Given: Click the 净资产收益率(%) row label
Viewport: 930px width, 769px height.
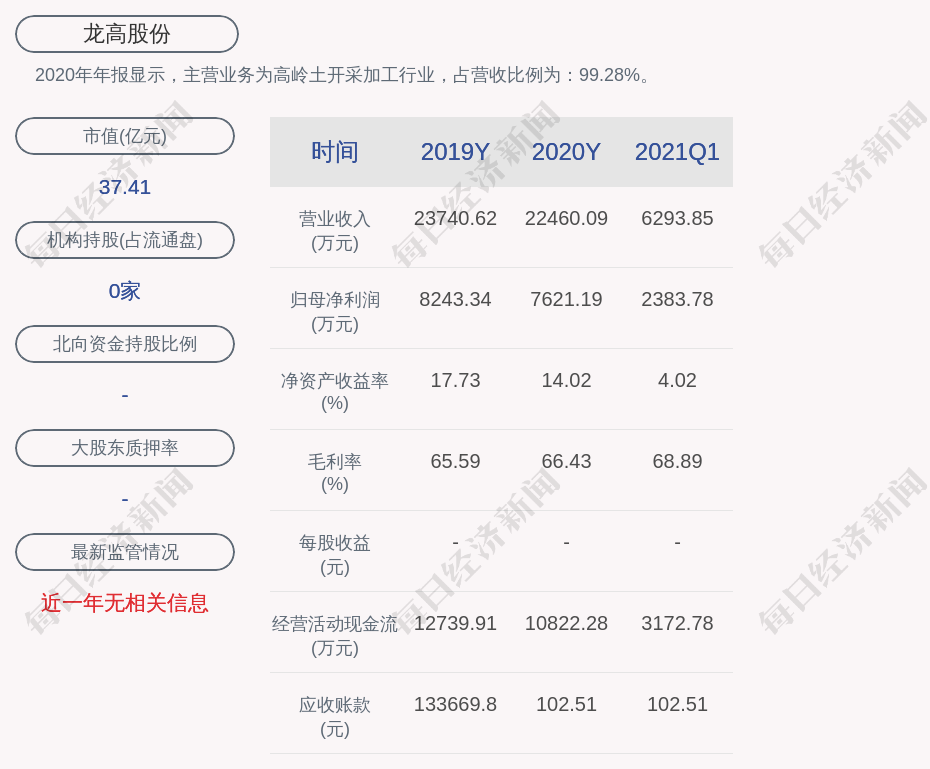Looking at the screenshot, I should [x=335, y=392].
